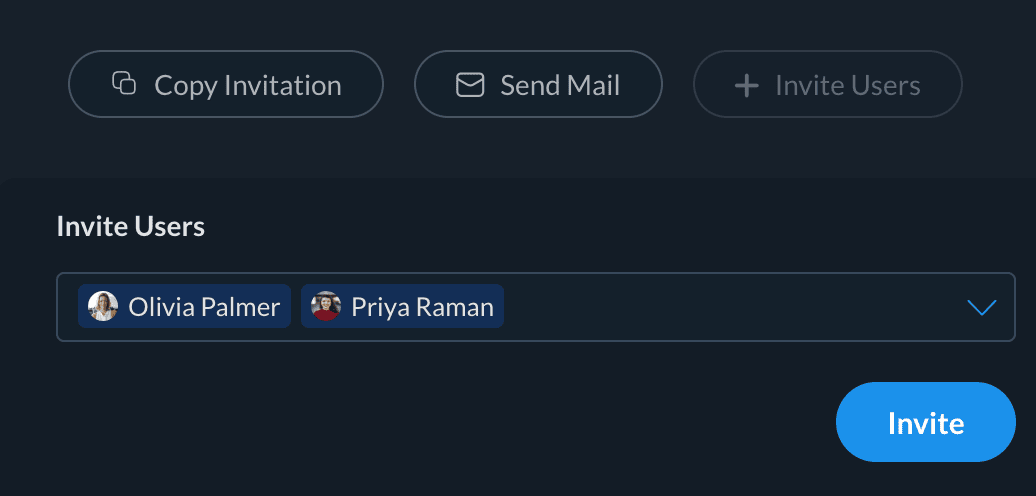Click the copy icon beside Copy Invitation
The height and width of the screenshot is (496, 1036).
click(124, 84)
